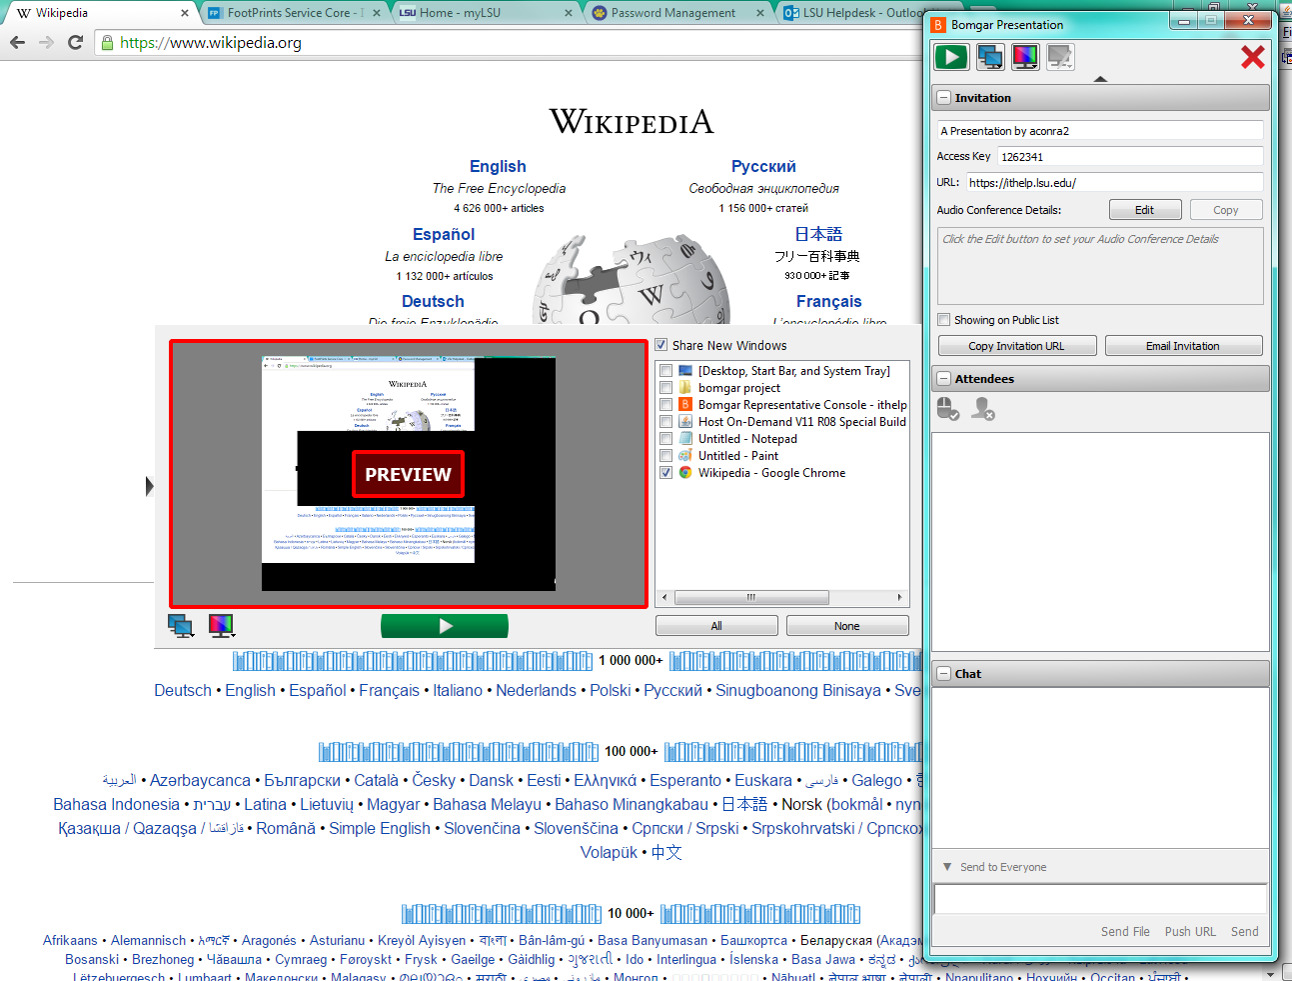
Task: Click the None button under the window list
Action: tap(847, 626)
